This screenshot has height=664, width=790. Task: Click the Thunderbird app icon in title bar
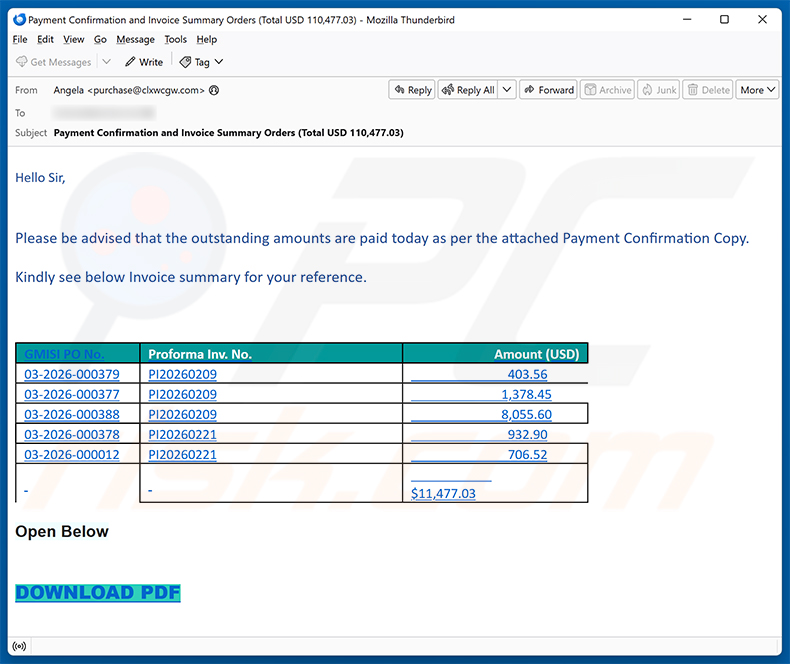(x=19, y=20)
